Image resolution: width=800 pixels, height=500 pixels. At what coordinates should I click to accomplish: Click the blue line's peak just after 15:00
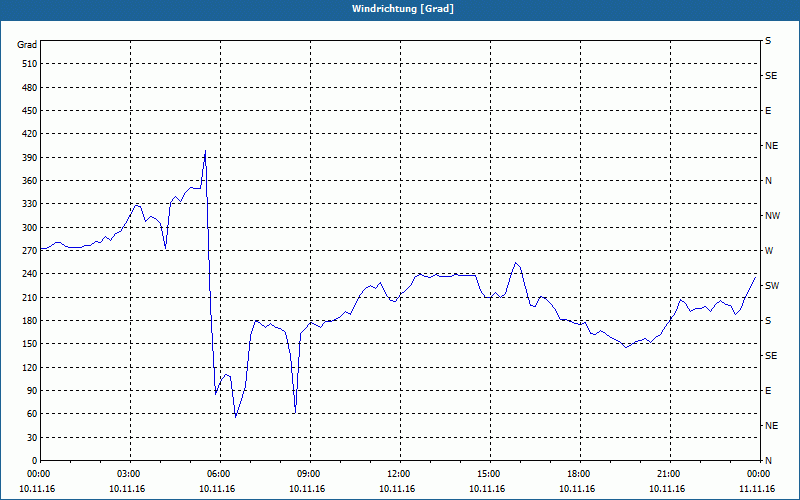[516, 263]
